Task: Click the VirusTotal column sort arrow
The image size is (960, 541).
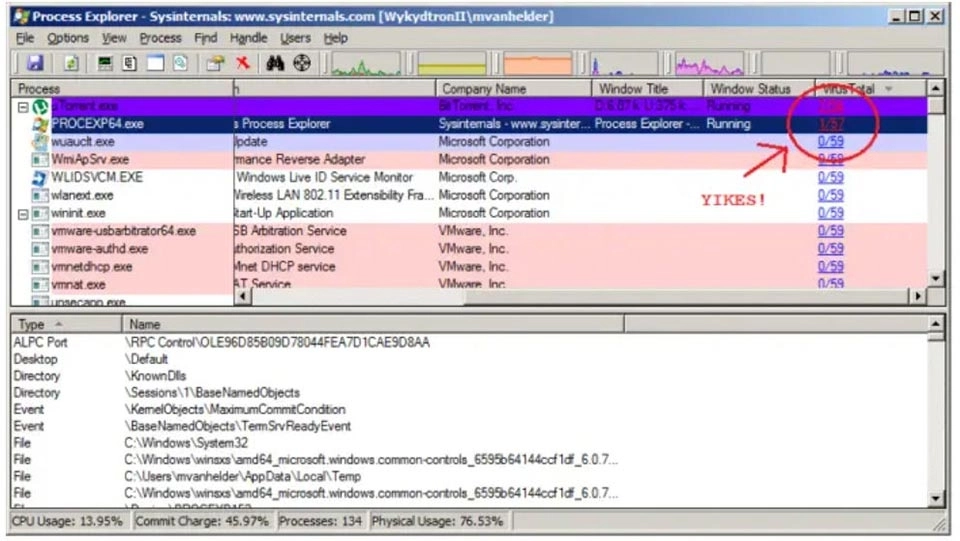Action: click(x=889, y=89)
